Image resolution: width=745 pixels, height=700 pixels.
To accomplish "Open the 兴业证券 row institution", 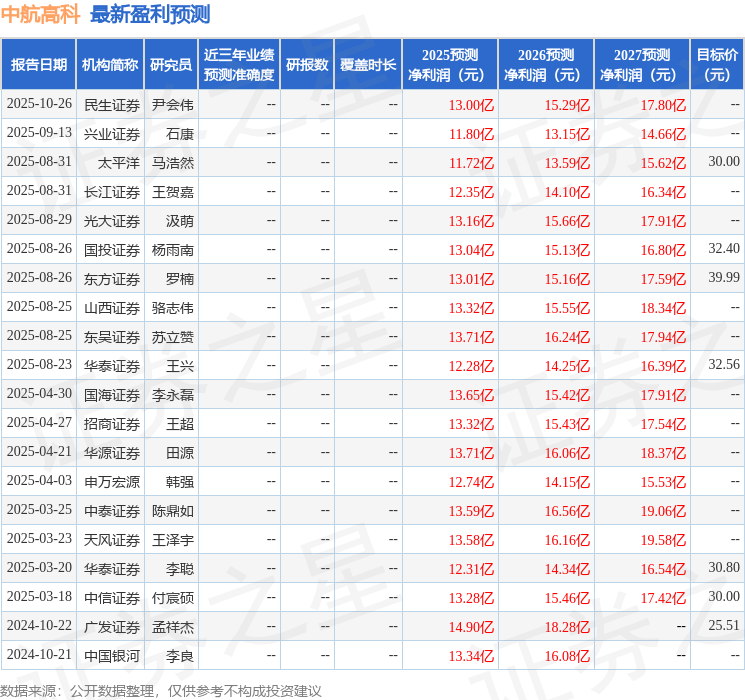I will coord(112,133).
